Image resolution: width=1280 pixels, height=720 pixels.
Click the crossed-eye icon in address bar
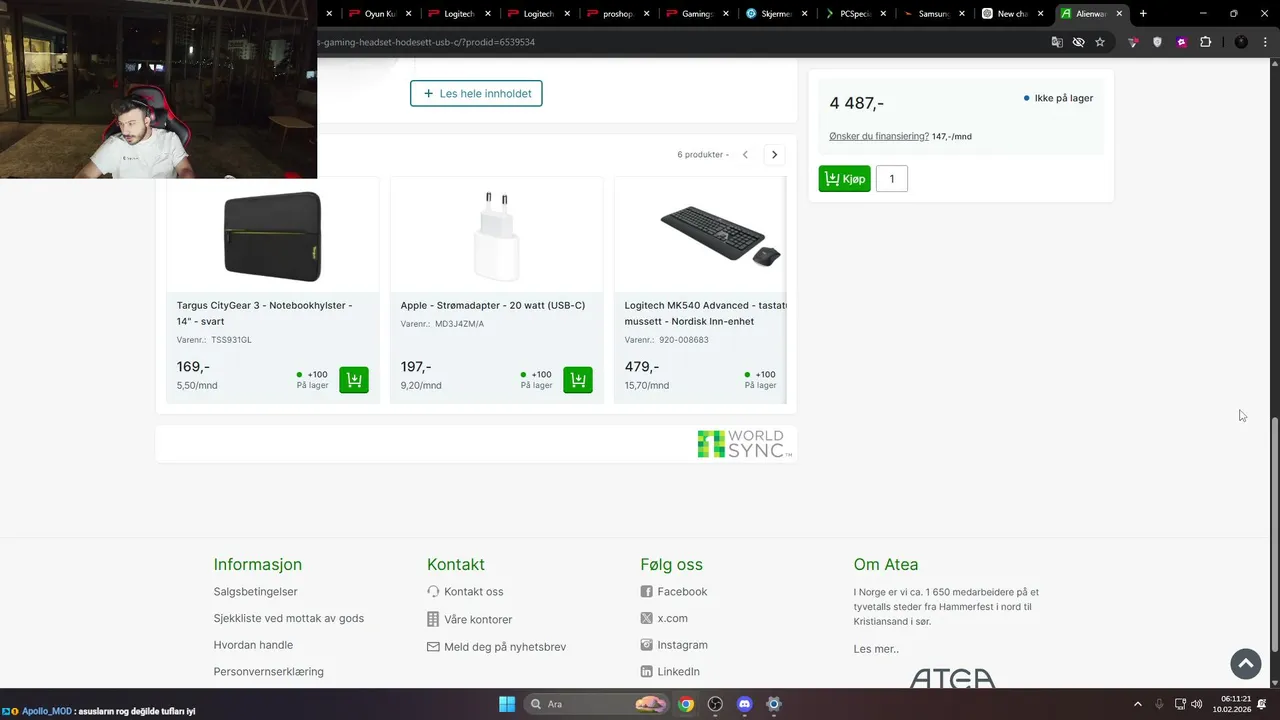point(1078,42)
